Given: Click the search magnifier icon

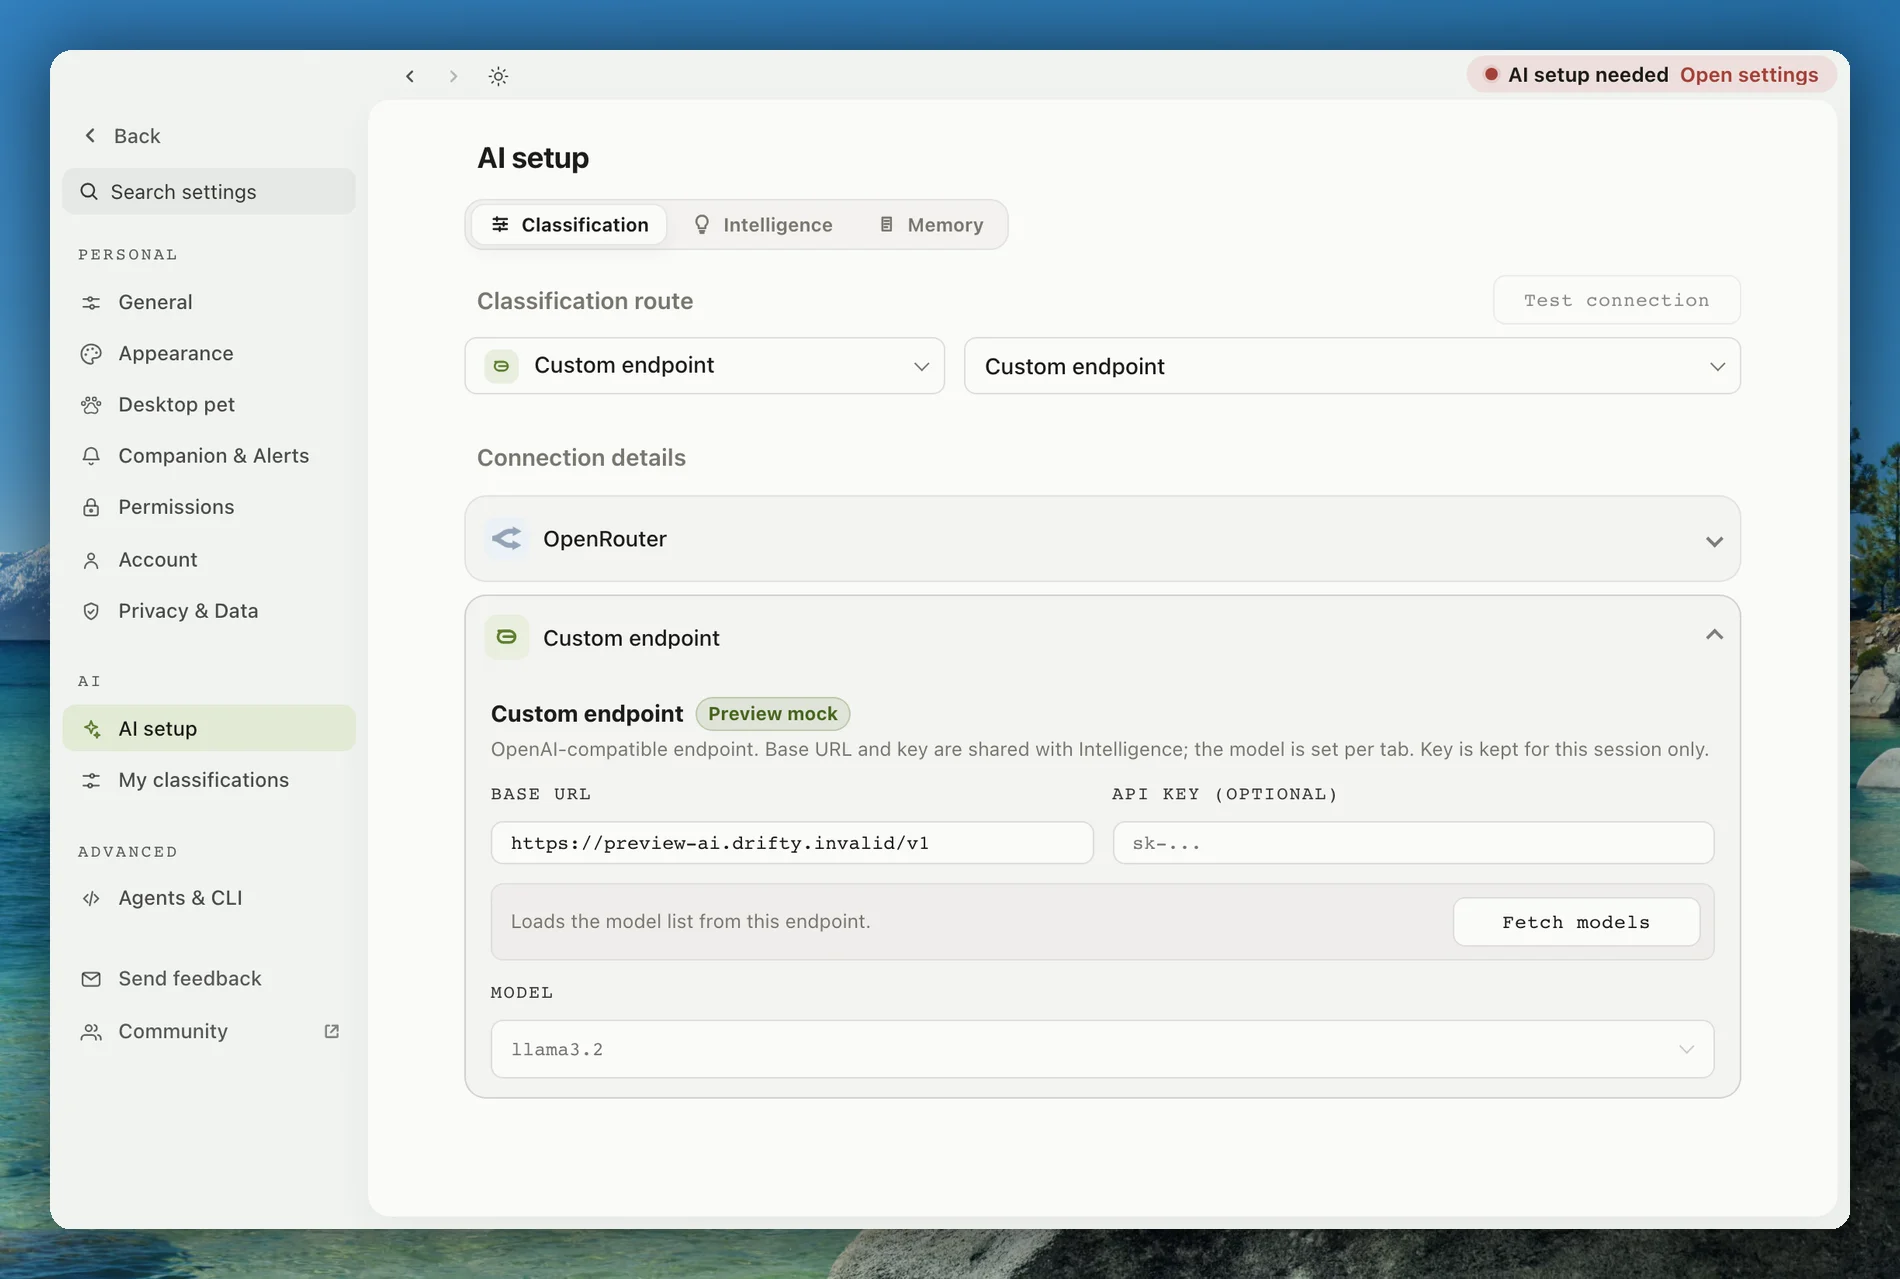Looking at the screenshot, I should pyautogui.click(x=89, y=191).
